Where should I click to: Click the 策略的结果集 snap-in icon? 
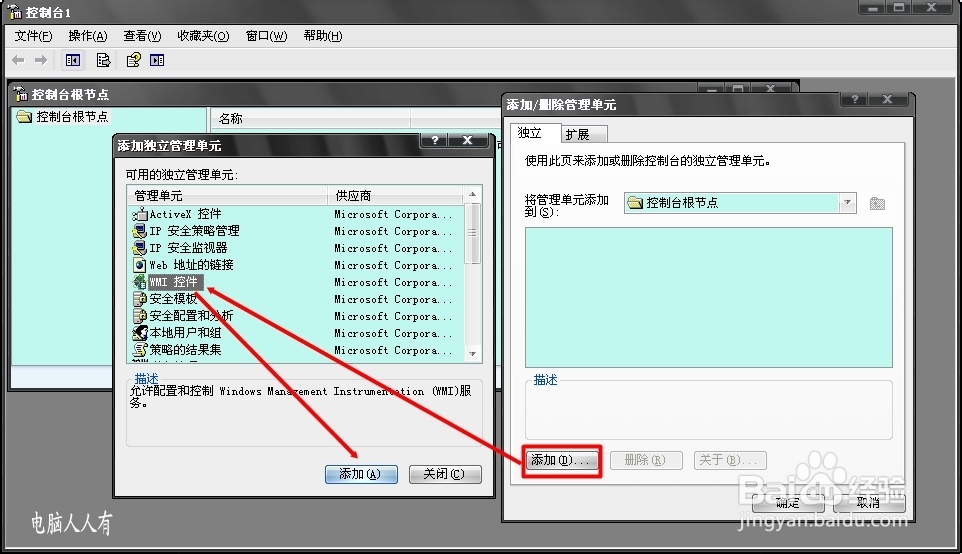coord(140,350)
